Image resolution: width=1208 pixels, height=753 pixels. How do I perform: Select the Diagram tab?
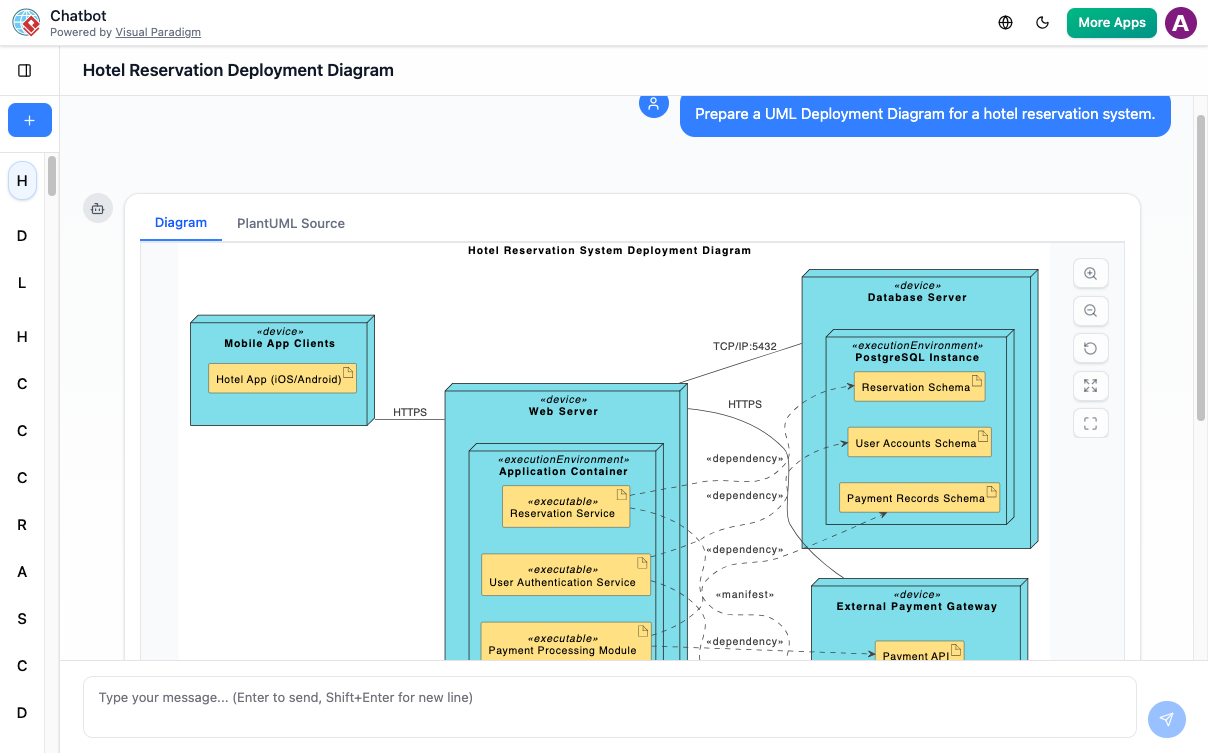coord(180,223)
